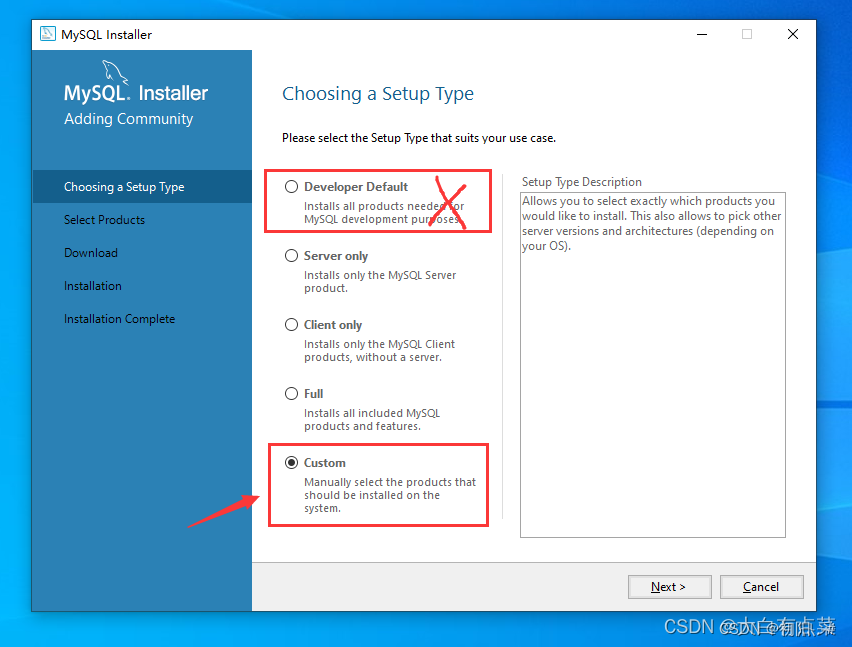Image resolution: width=852 pixels, height=647 pixels.
Task: Select the Full setup radio button
Action: tap(291, 394)
